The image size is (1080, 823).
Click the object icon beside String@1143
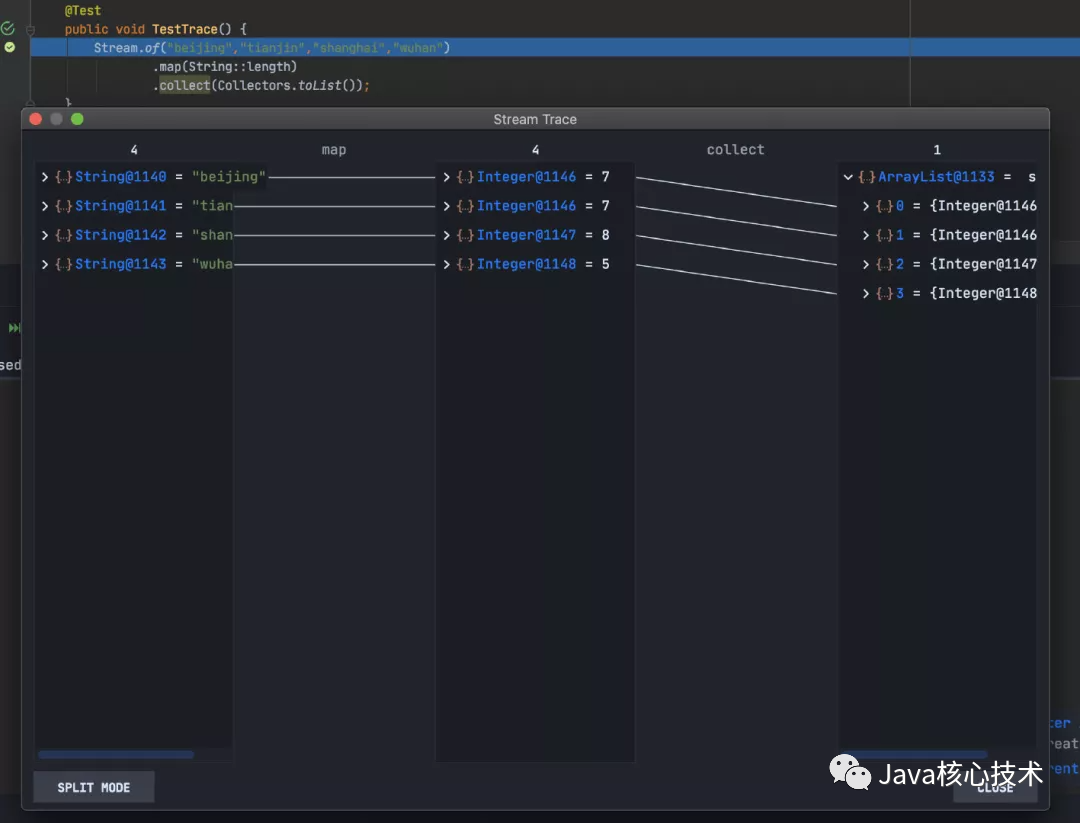point(63,264)
